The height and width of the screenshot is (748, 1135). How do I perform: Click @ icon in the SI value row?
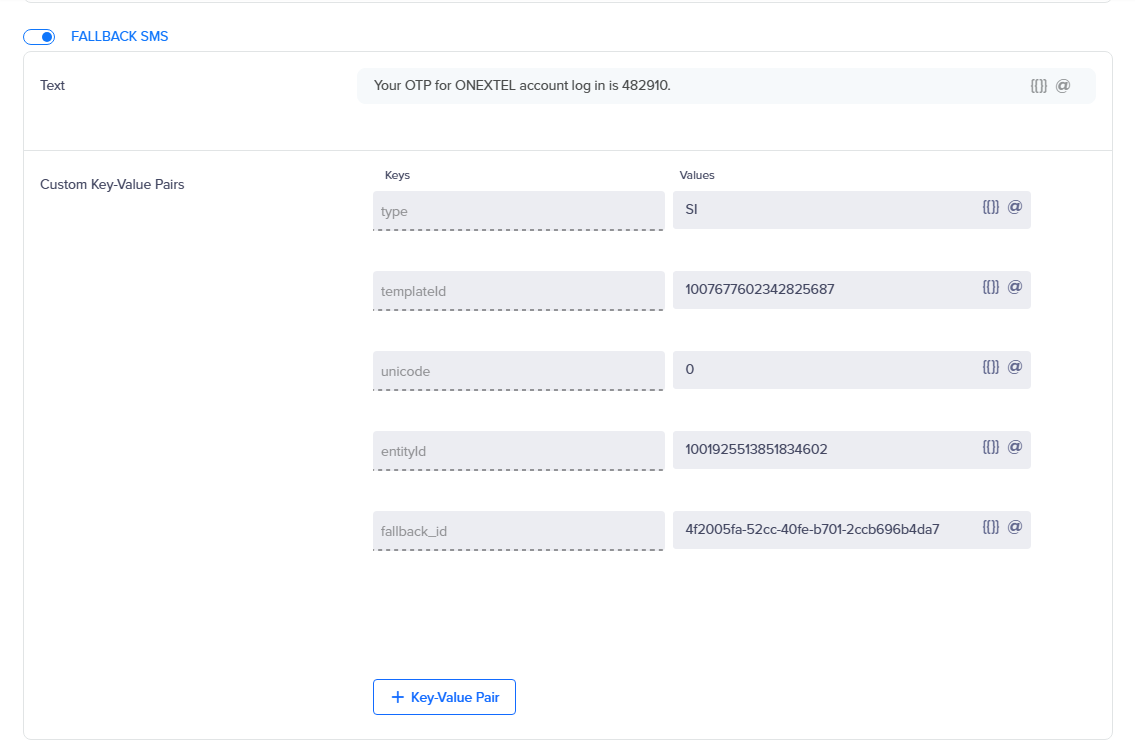(1015, 207)
